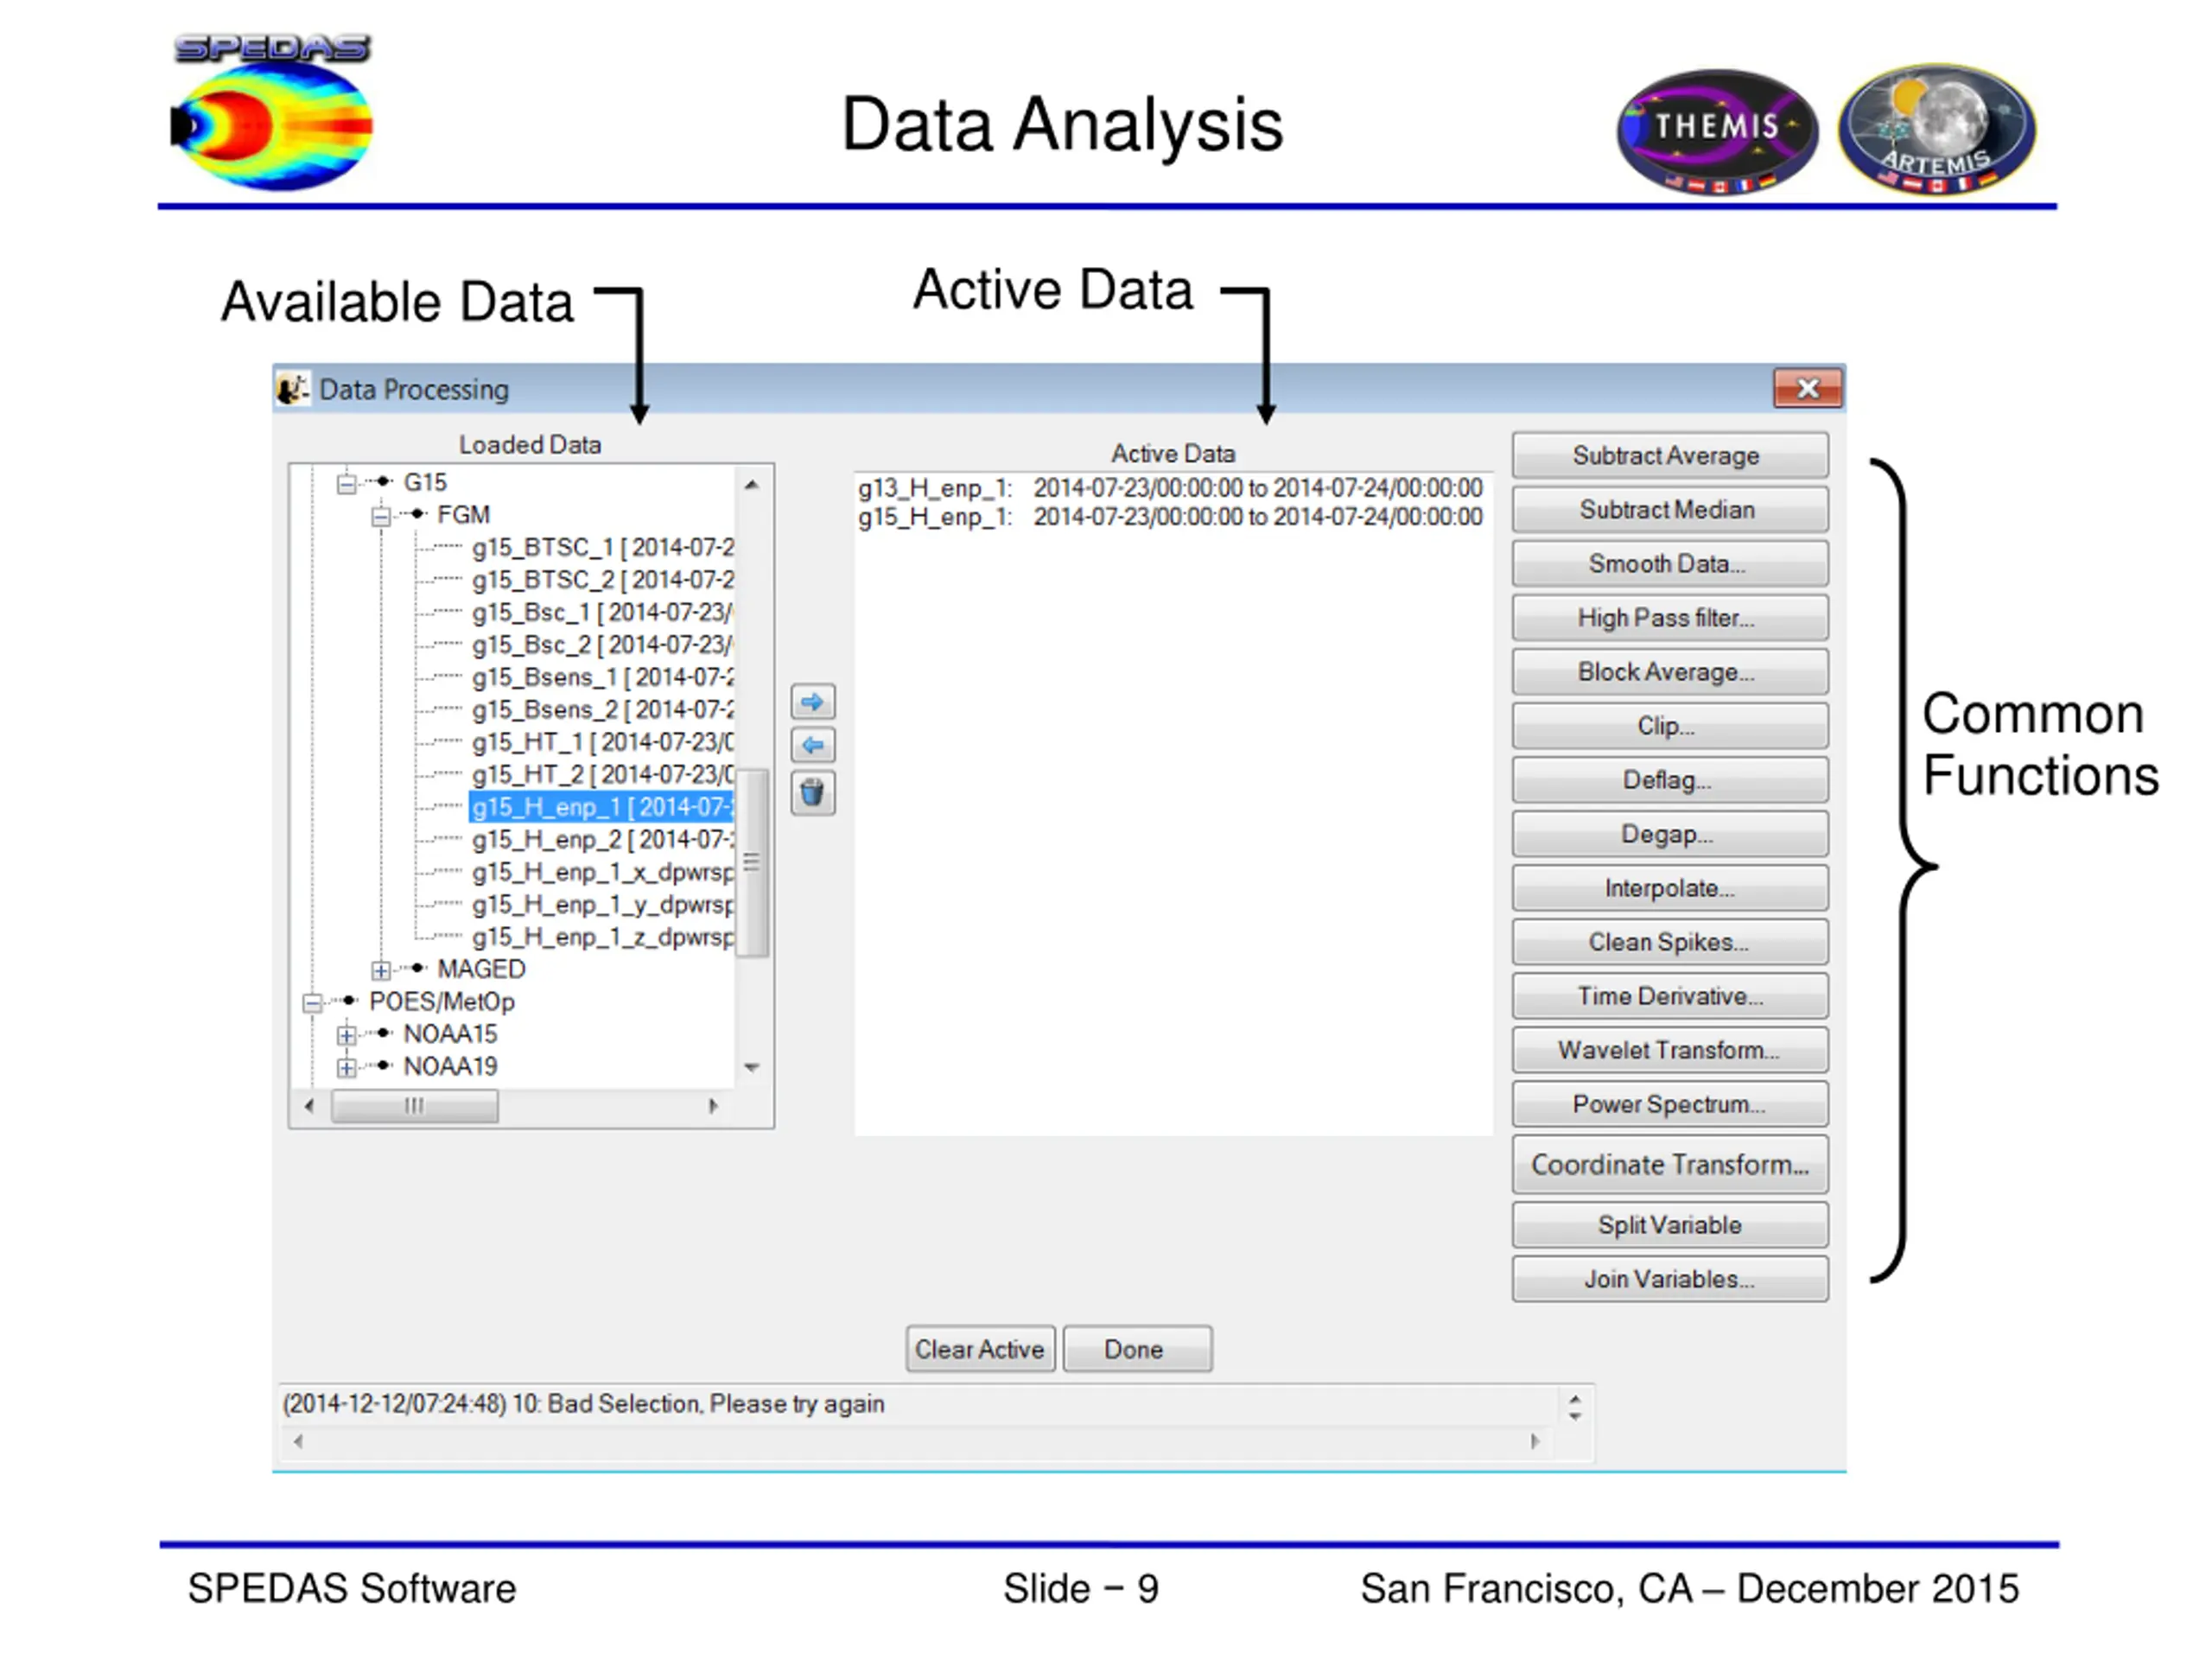Open Power Spectrum function
Viewport: 2212px width, 1659px height.
click(1670, 1104)
